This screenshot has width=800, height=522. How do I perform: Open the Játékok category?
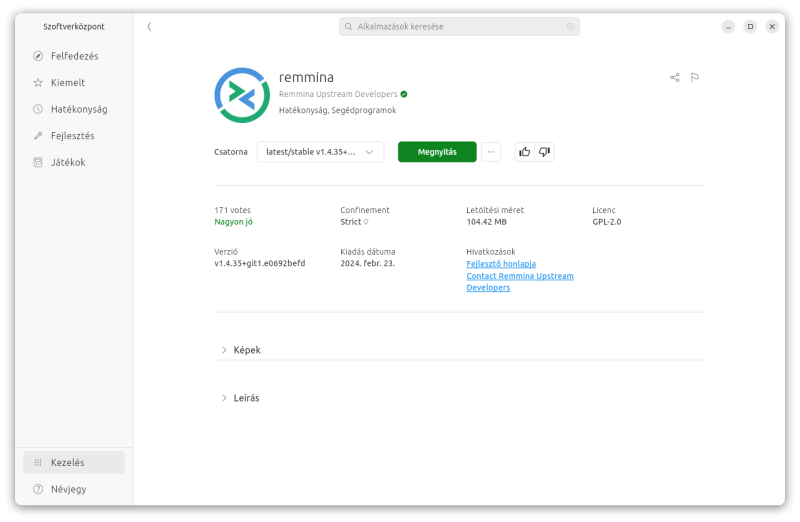(74, 162)
